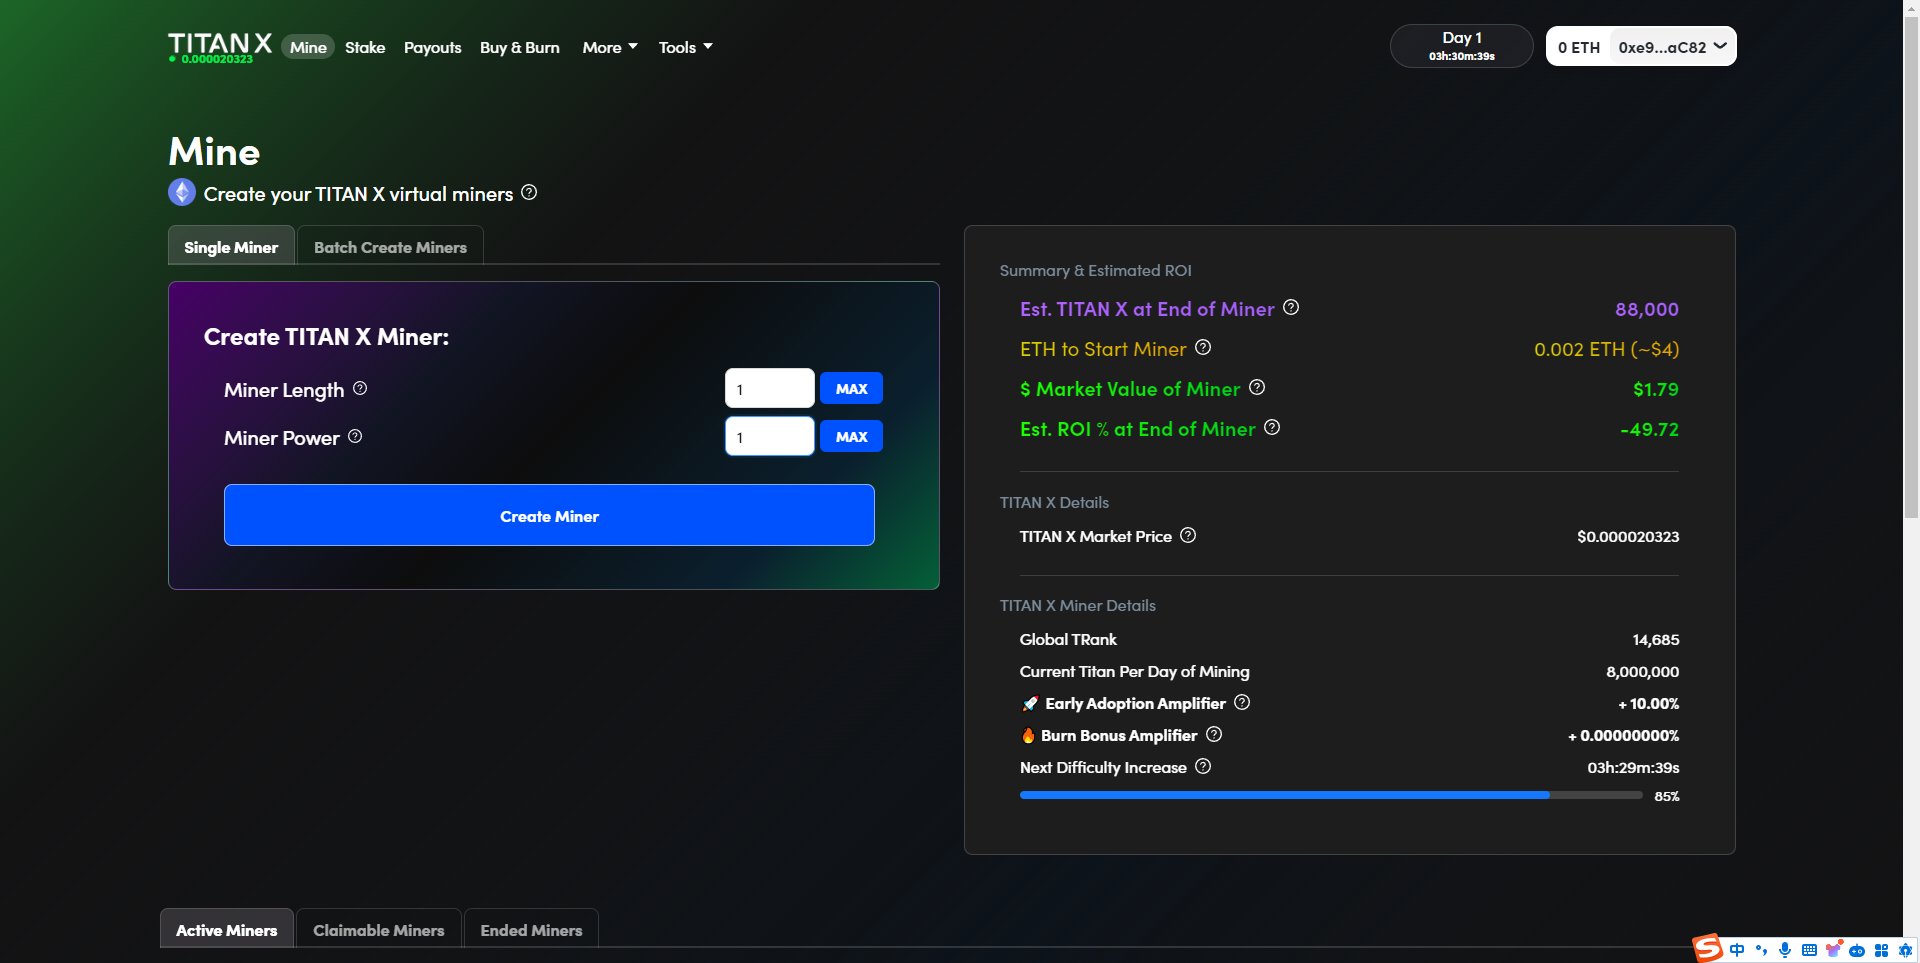Toggle punctuation mode in IME bar
This screenshot has width=1920, height=963.
1761,950
